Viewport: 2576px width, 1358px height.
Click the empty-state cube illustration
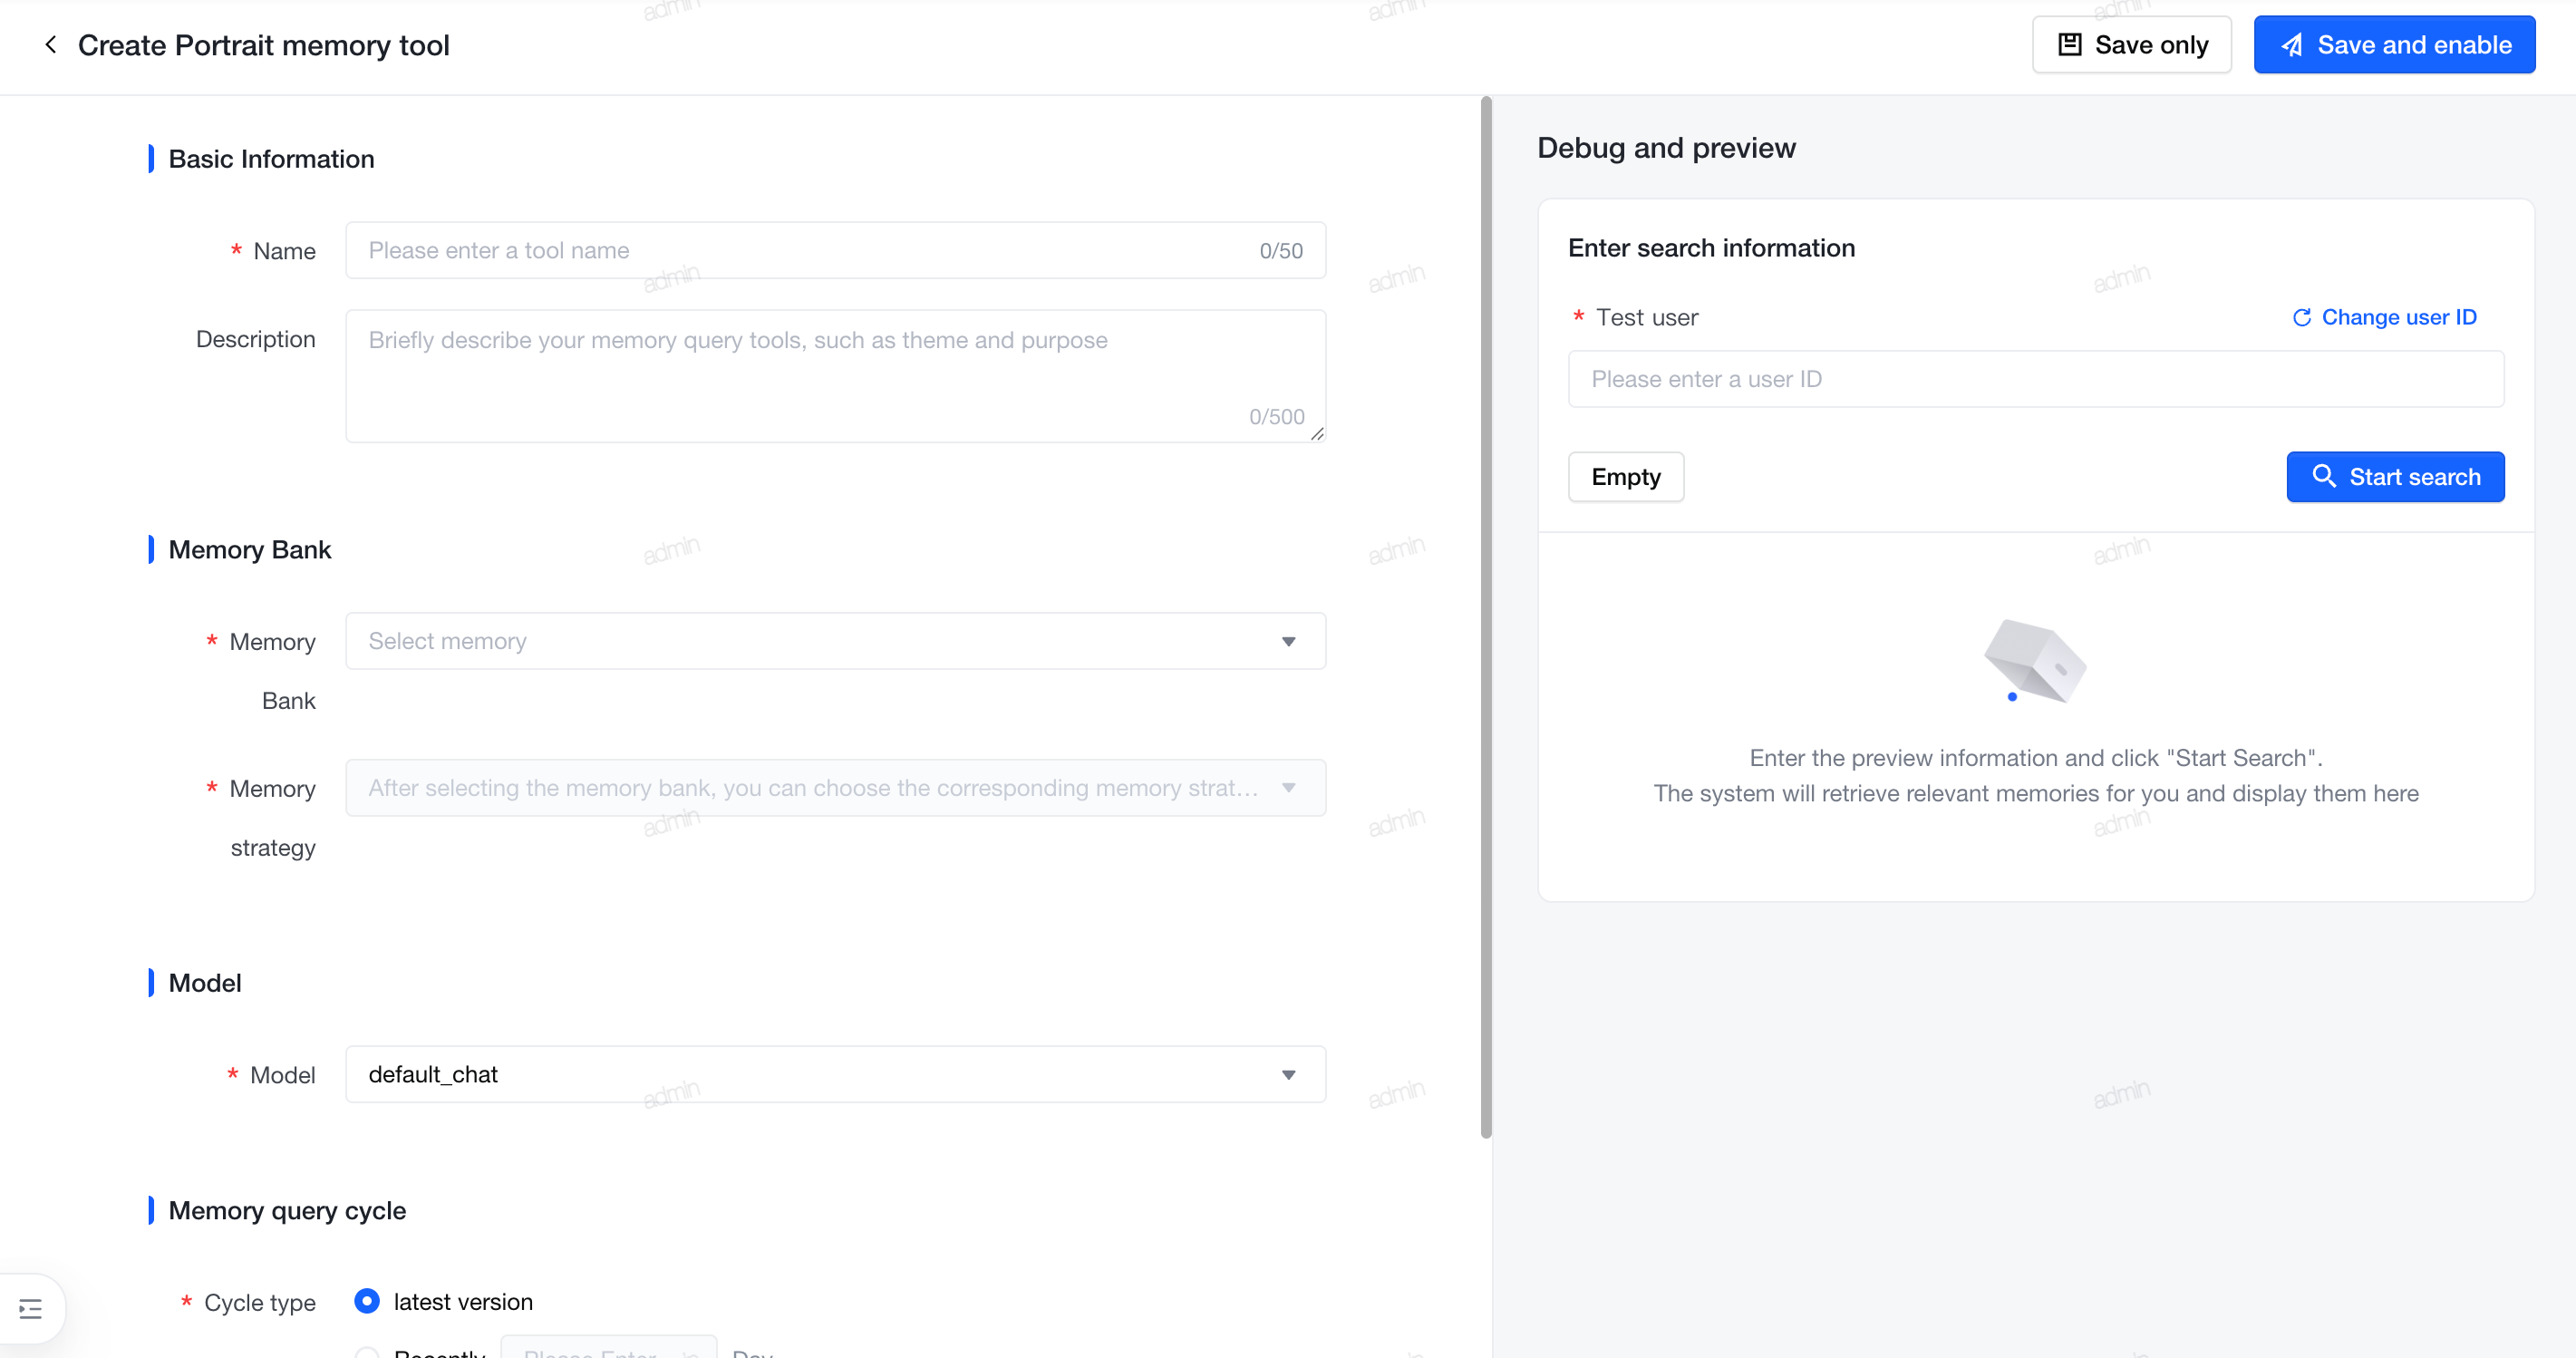coord(2035,660)
